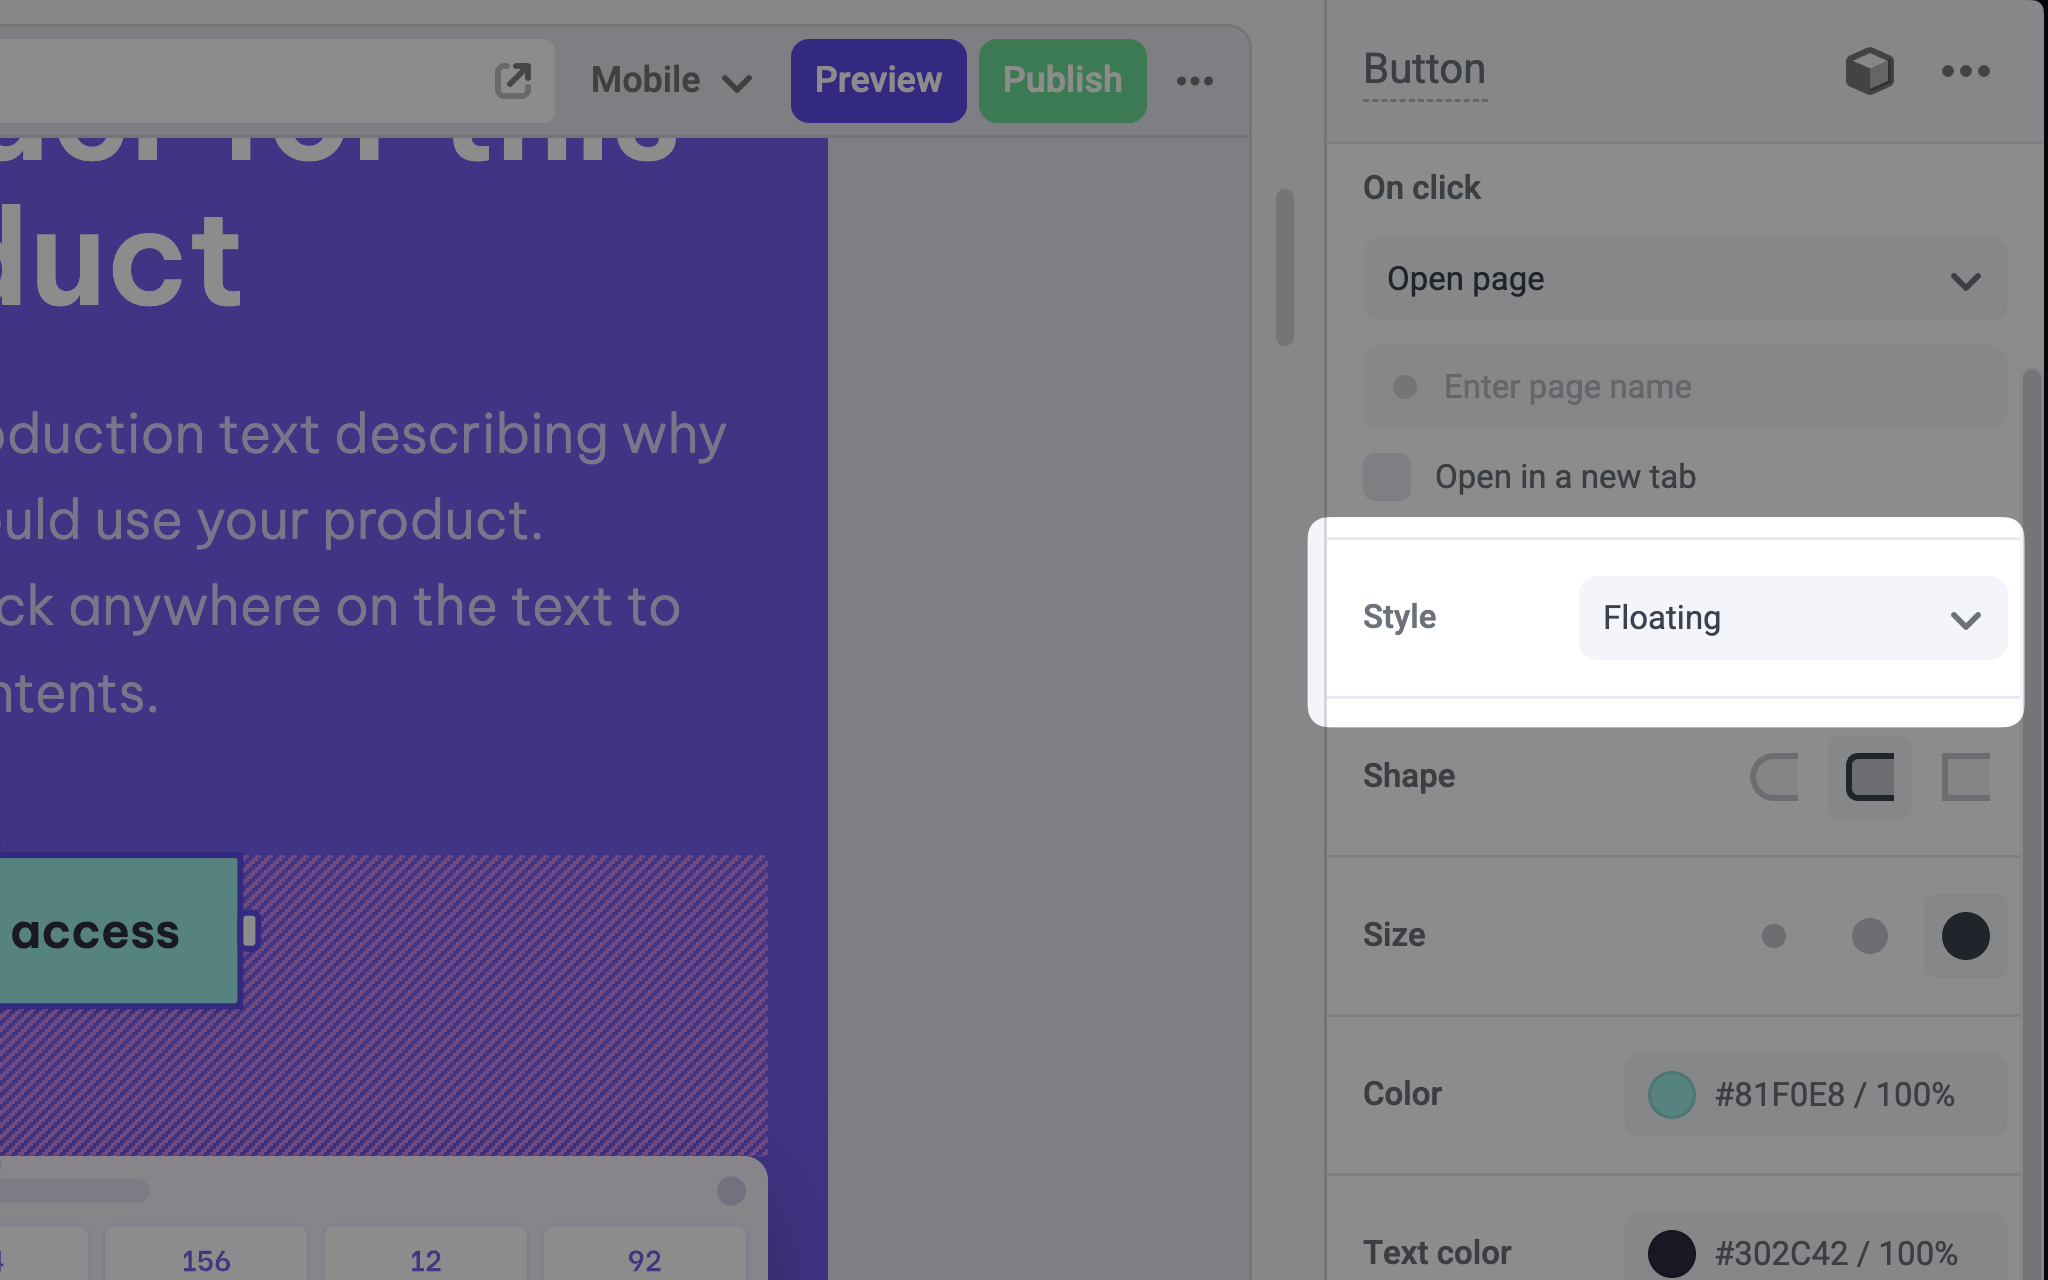The image size is (2048, 1280).
Task: Open the Mobile device view dropdown
Action: click(671, 81)
